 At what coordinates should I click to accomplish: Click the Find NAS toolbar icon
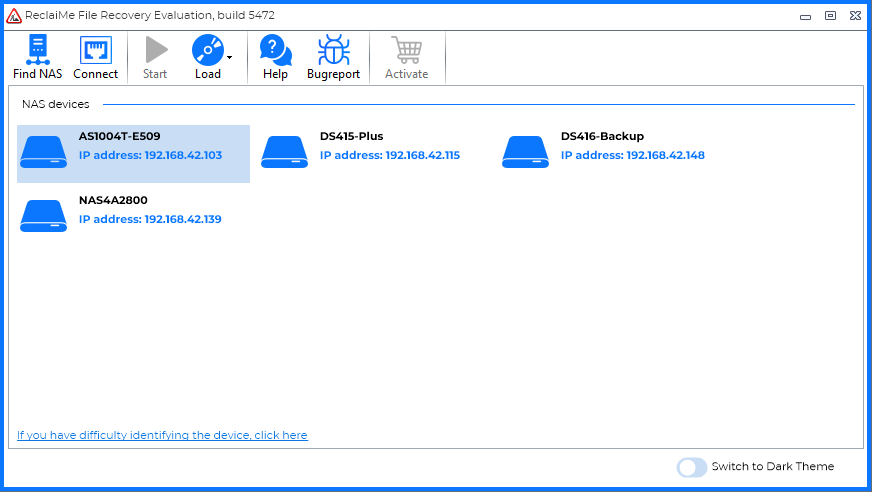coord(37,50)
